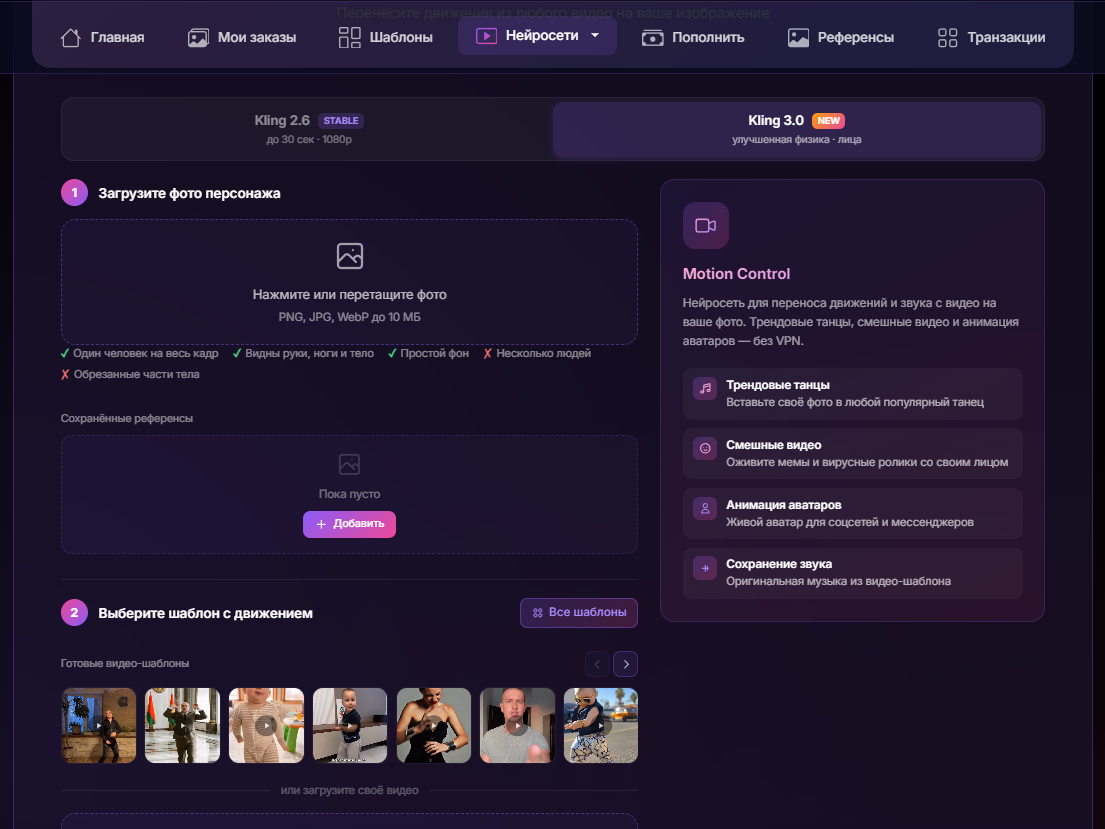Go to previous templates with left arrow

pos(597,664)
